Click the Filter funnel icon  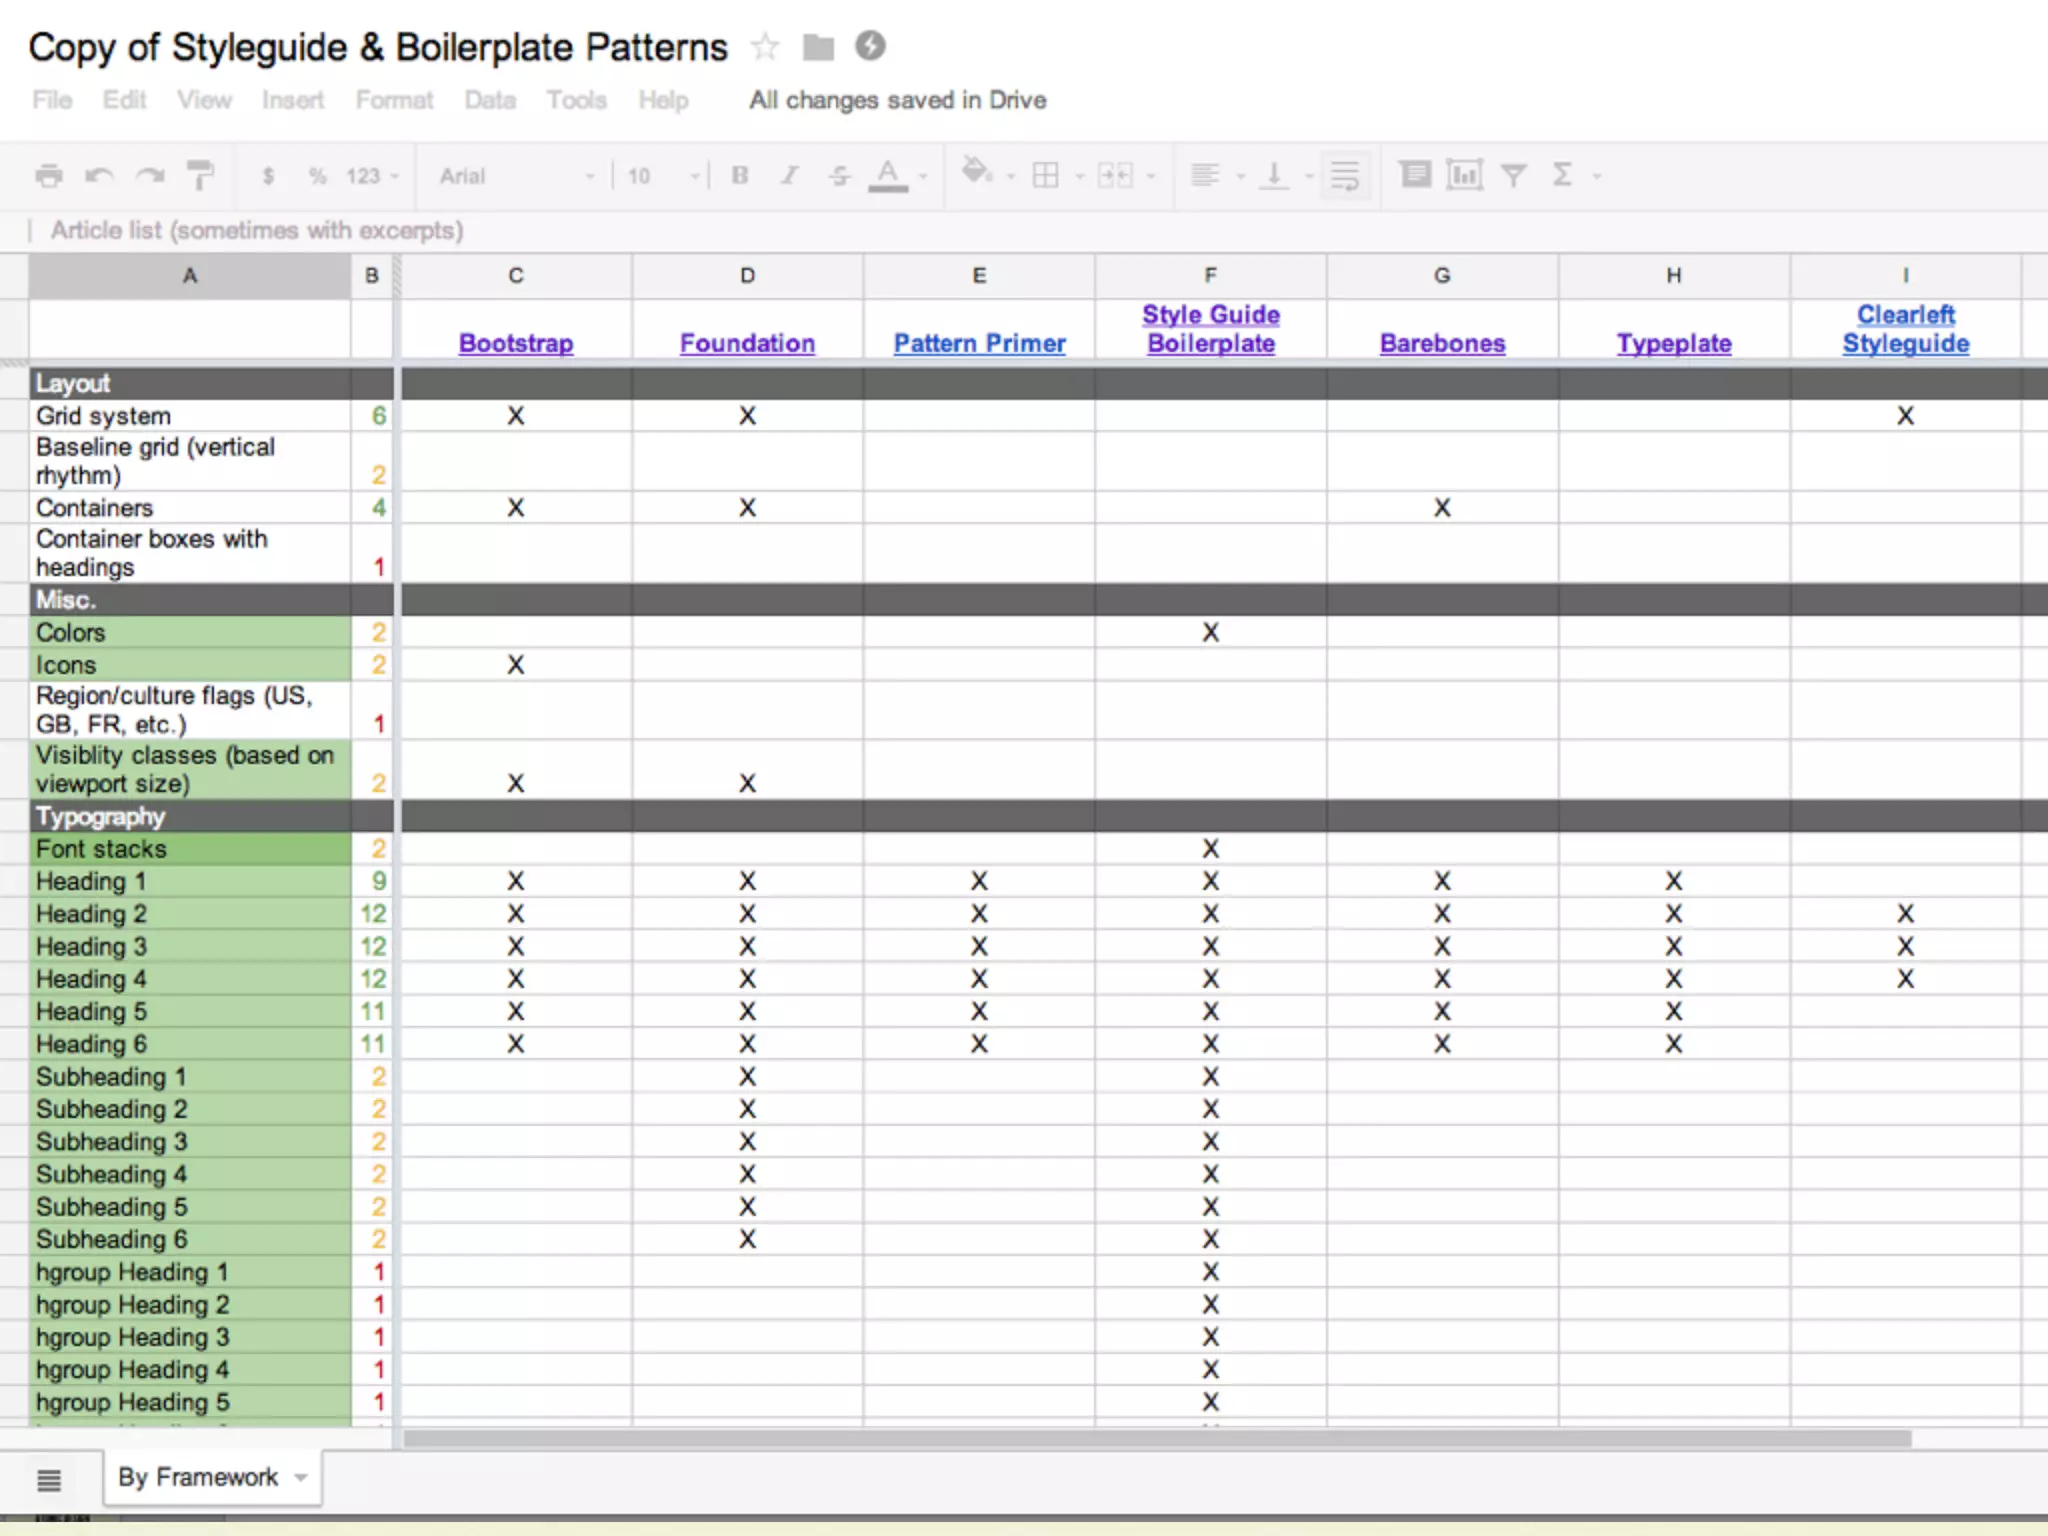click(1513, 176)
